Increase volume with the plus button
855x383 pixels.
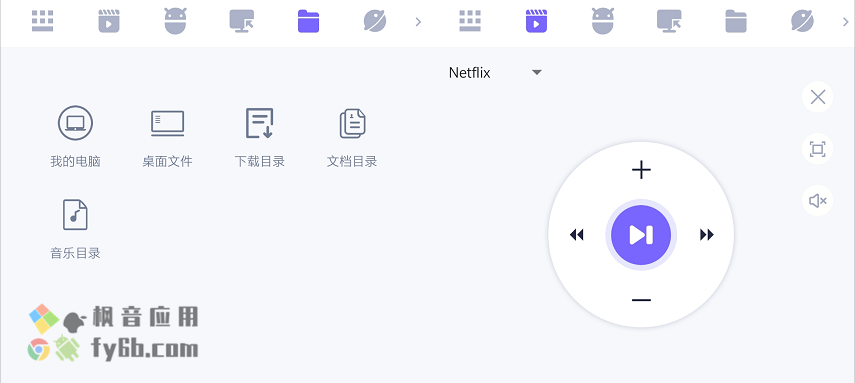(641, 170)
